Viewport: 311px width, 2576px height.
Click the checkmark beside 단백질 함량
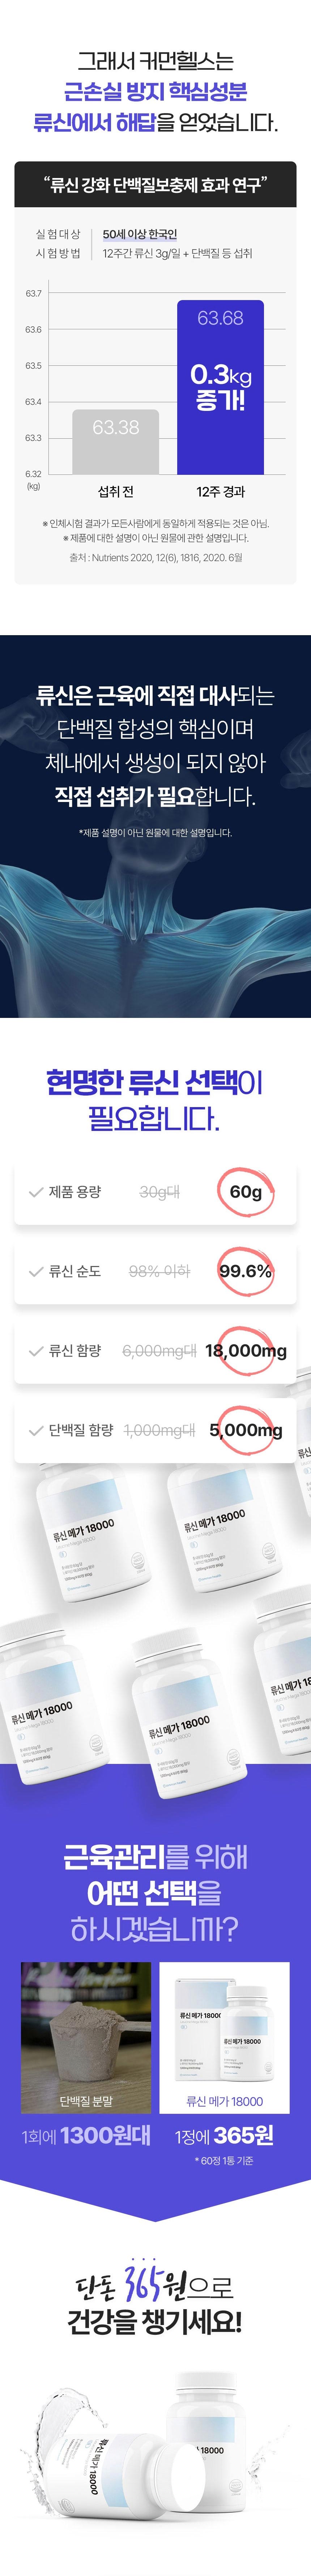(36, 1430)
